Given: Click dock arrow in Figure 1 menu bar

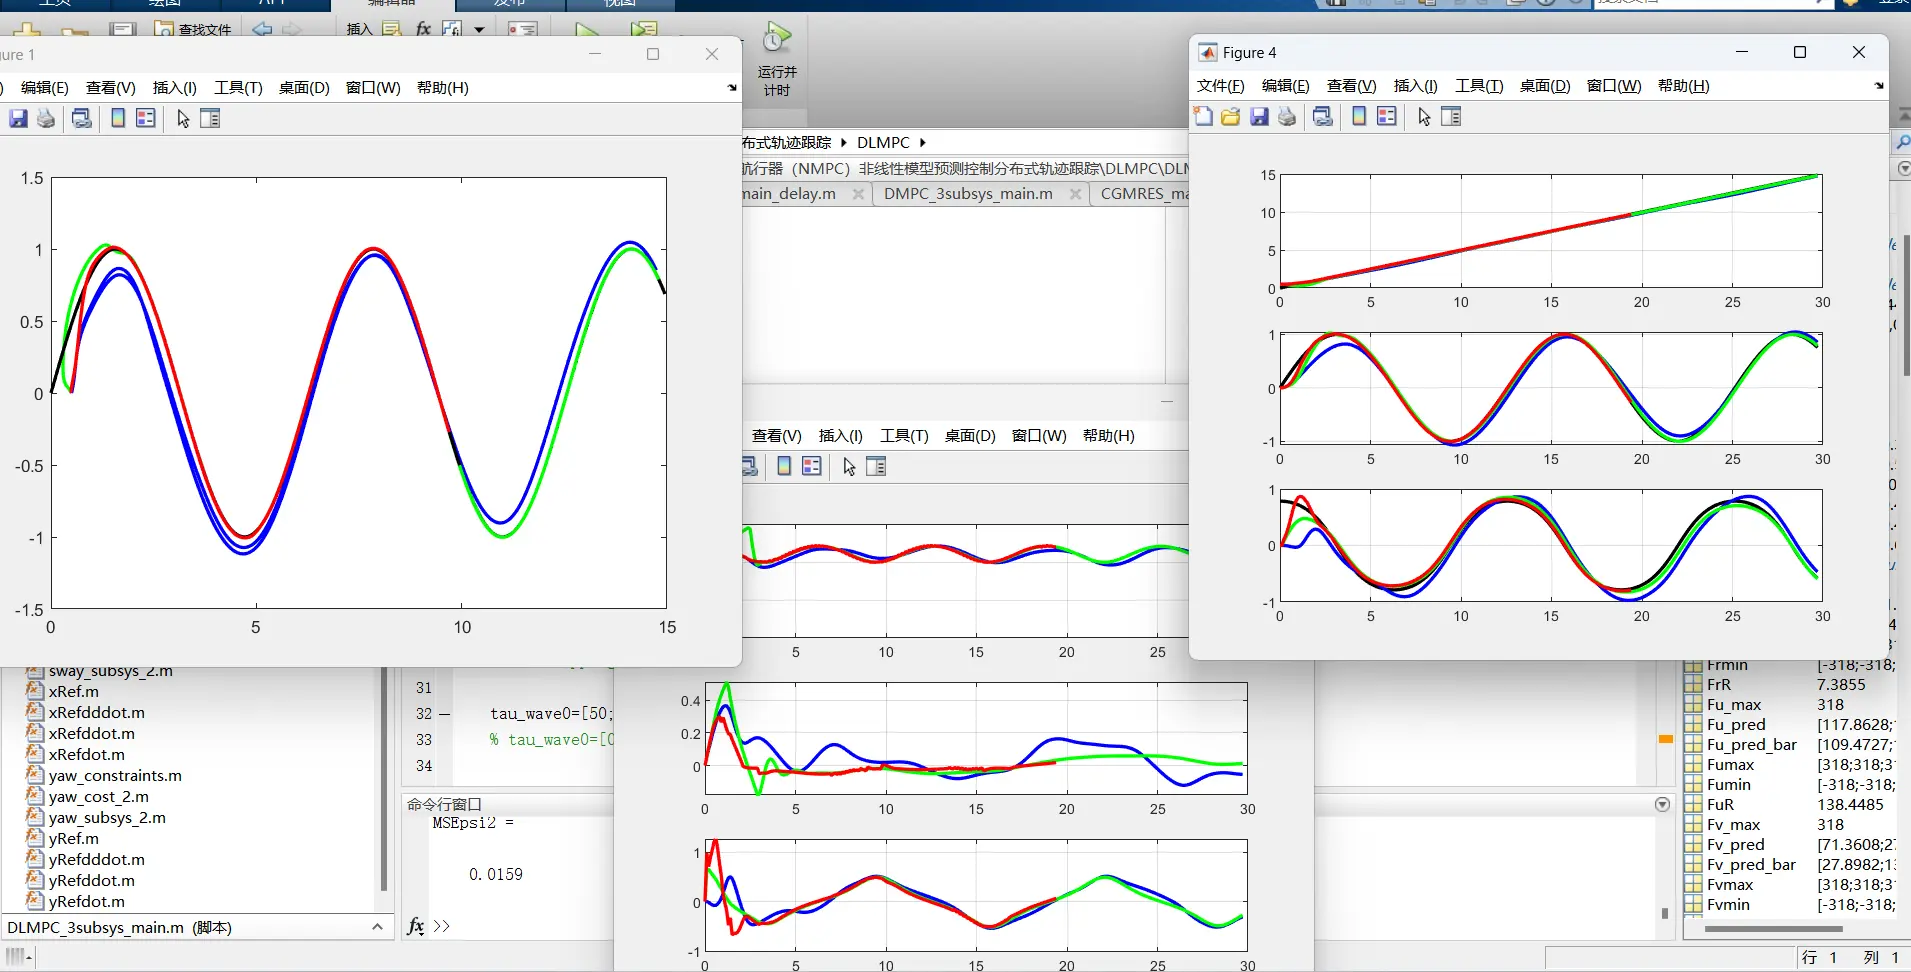Looking at the screenshot, I should [732, 88].
